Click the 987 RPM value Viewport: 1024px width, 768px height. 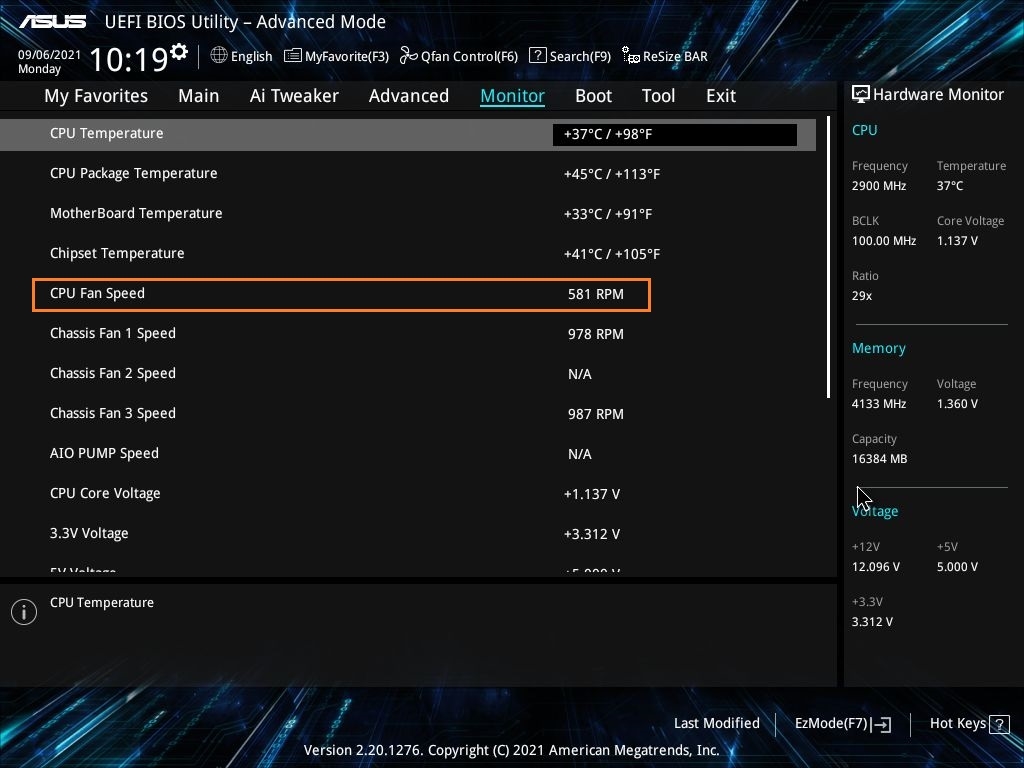pos(596,414)
